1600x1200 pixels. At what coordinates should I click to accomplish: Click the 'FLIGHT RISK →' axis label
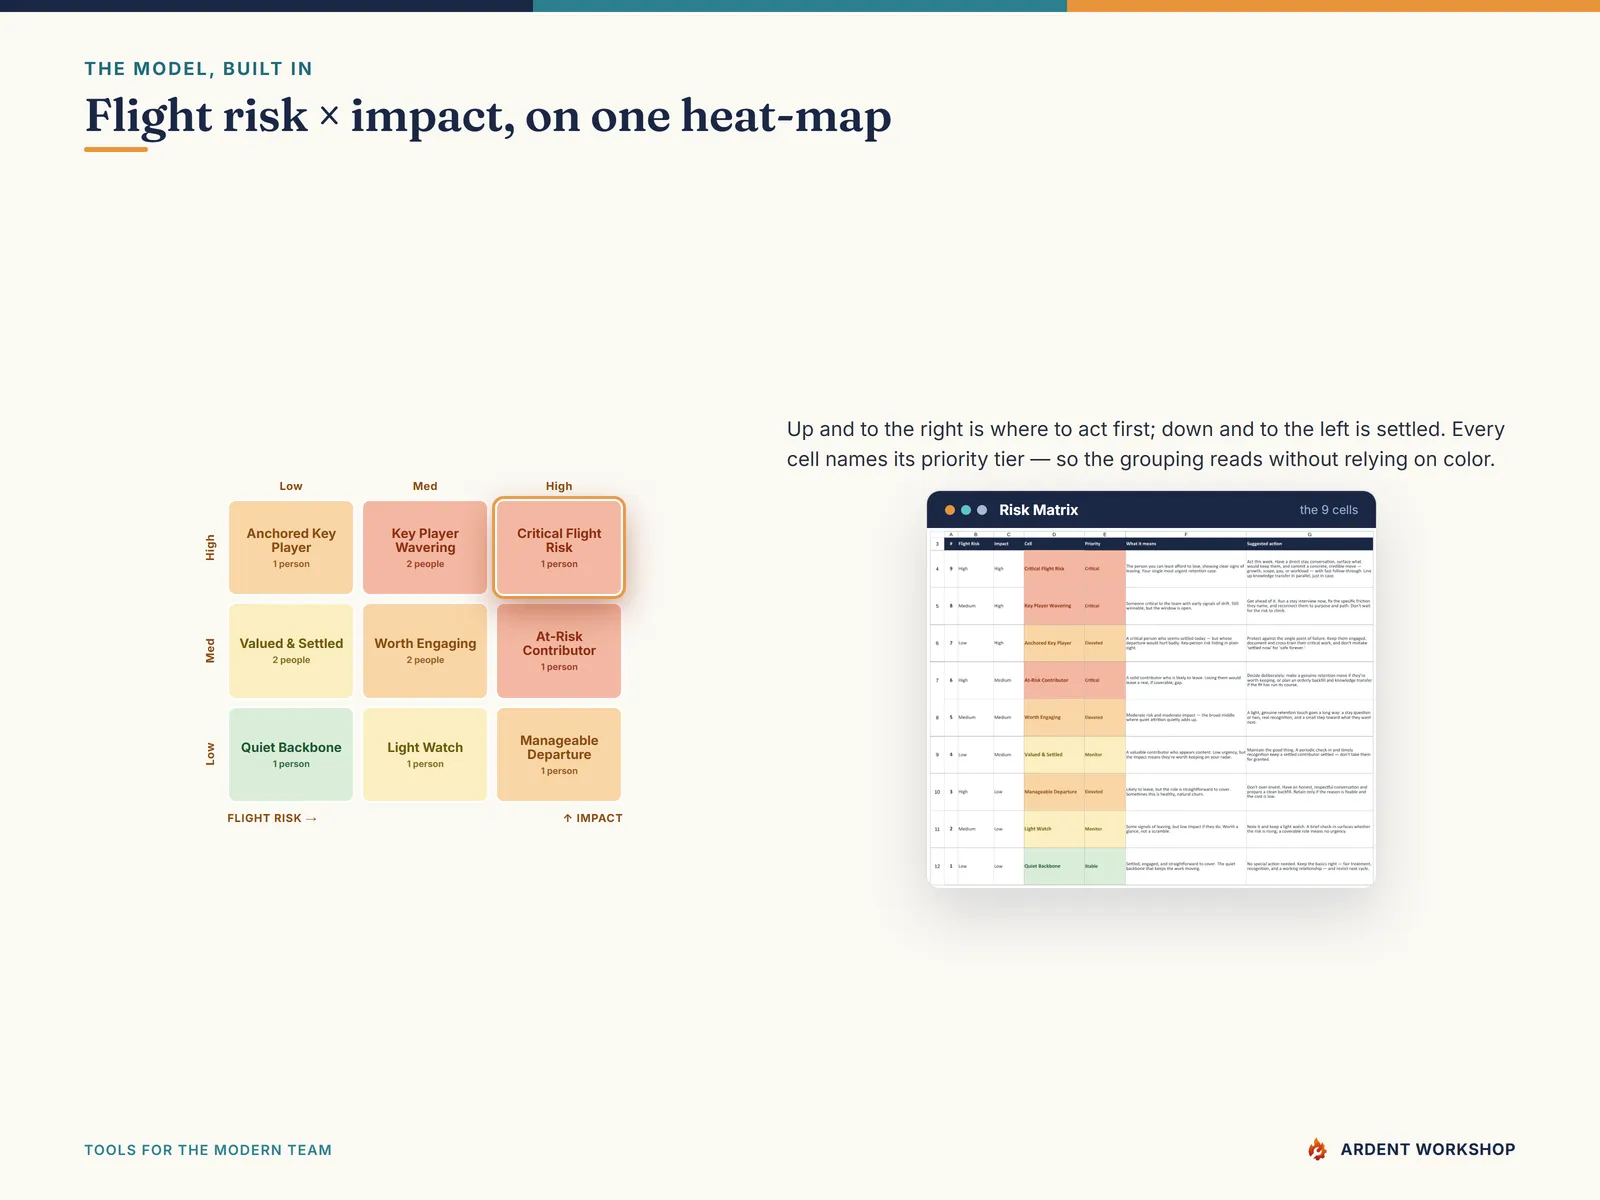click(x=272, y=818)
